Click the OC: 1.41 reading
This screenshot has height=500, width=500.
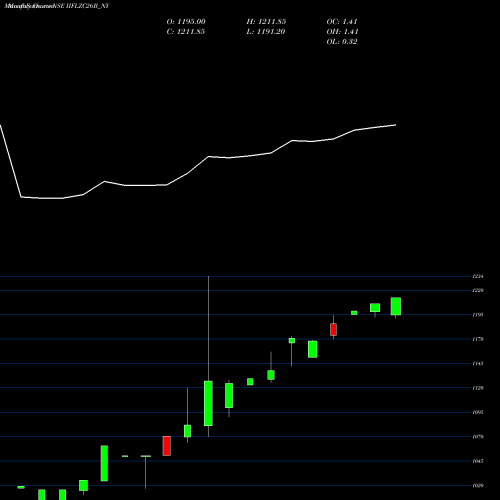pyautogui.click(x=342, y=22)
